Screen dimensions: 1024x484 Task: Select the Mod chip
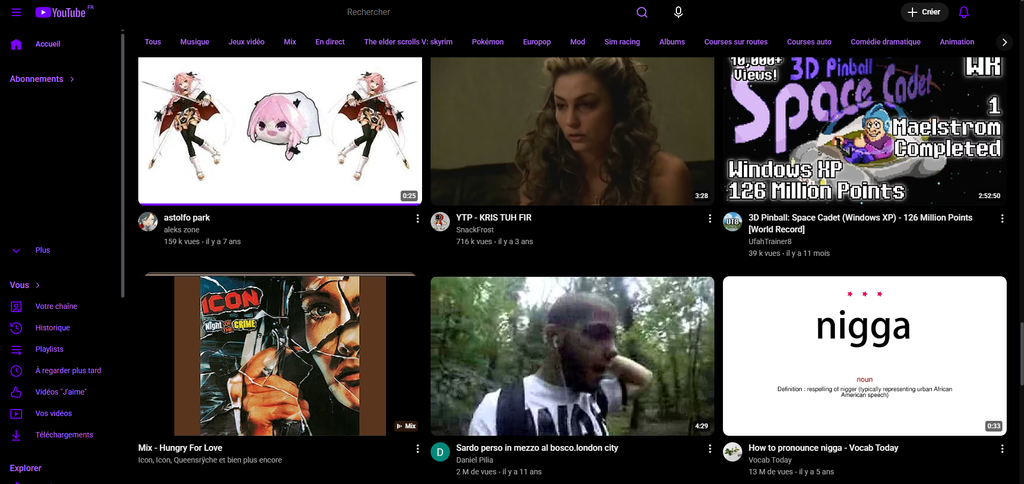pyautogui.click(x=577, y=42)
